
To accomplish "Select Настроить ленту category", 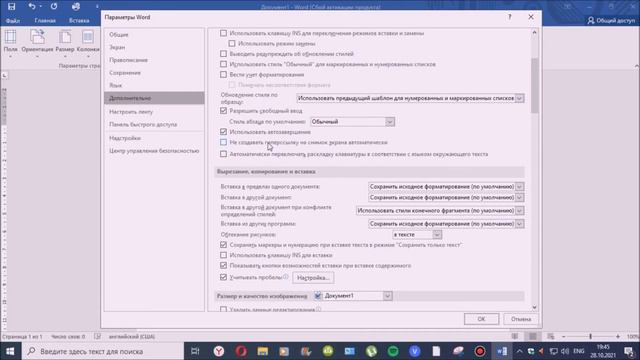I will pos(154,111).
